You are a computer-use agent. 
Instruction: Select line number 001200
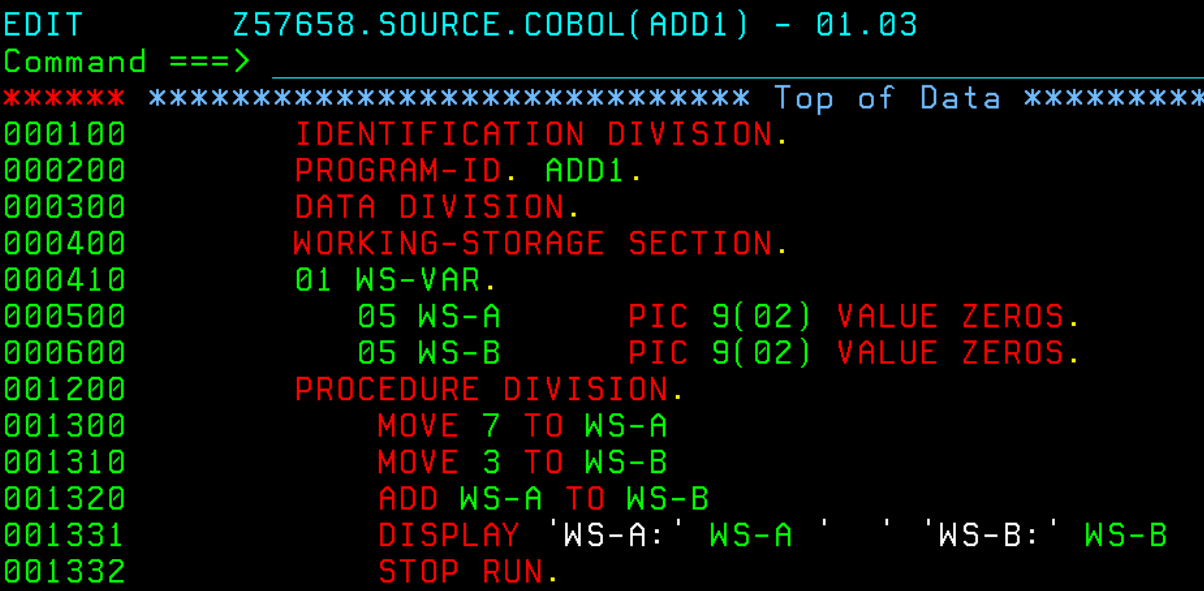point(64,389)
